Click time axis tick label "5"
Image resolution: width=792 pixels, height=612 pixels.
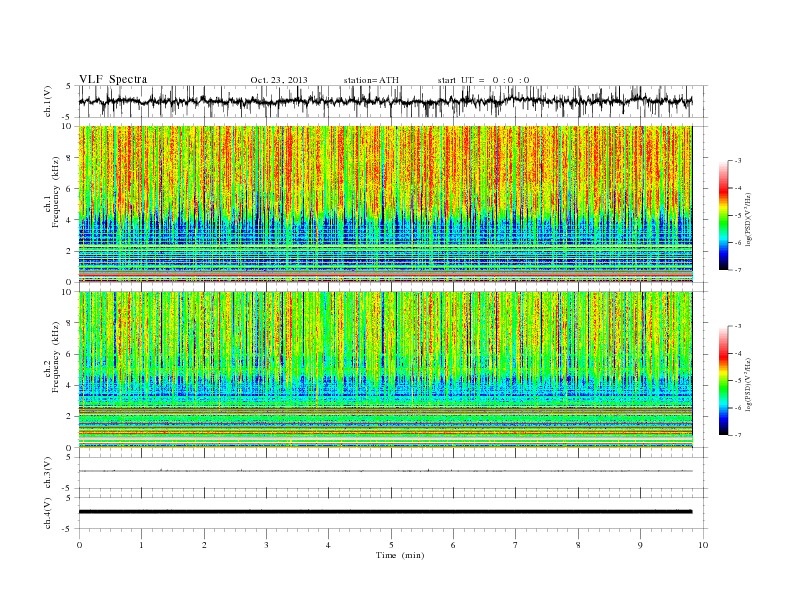click(391, 545)
